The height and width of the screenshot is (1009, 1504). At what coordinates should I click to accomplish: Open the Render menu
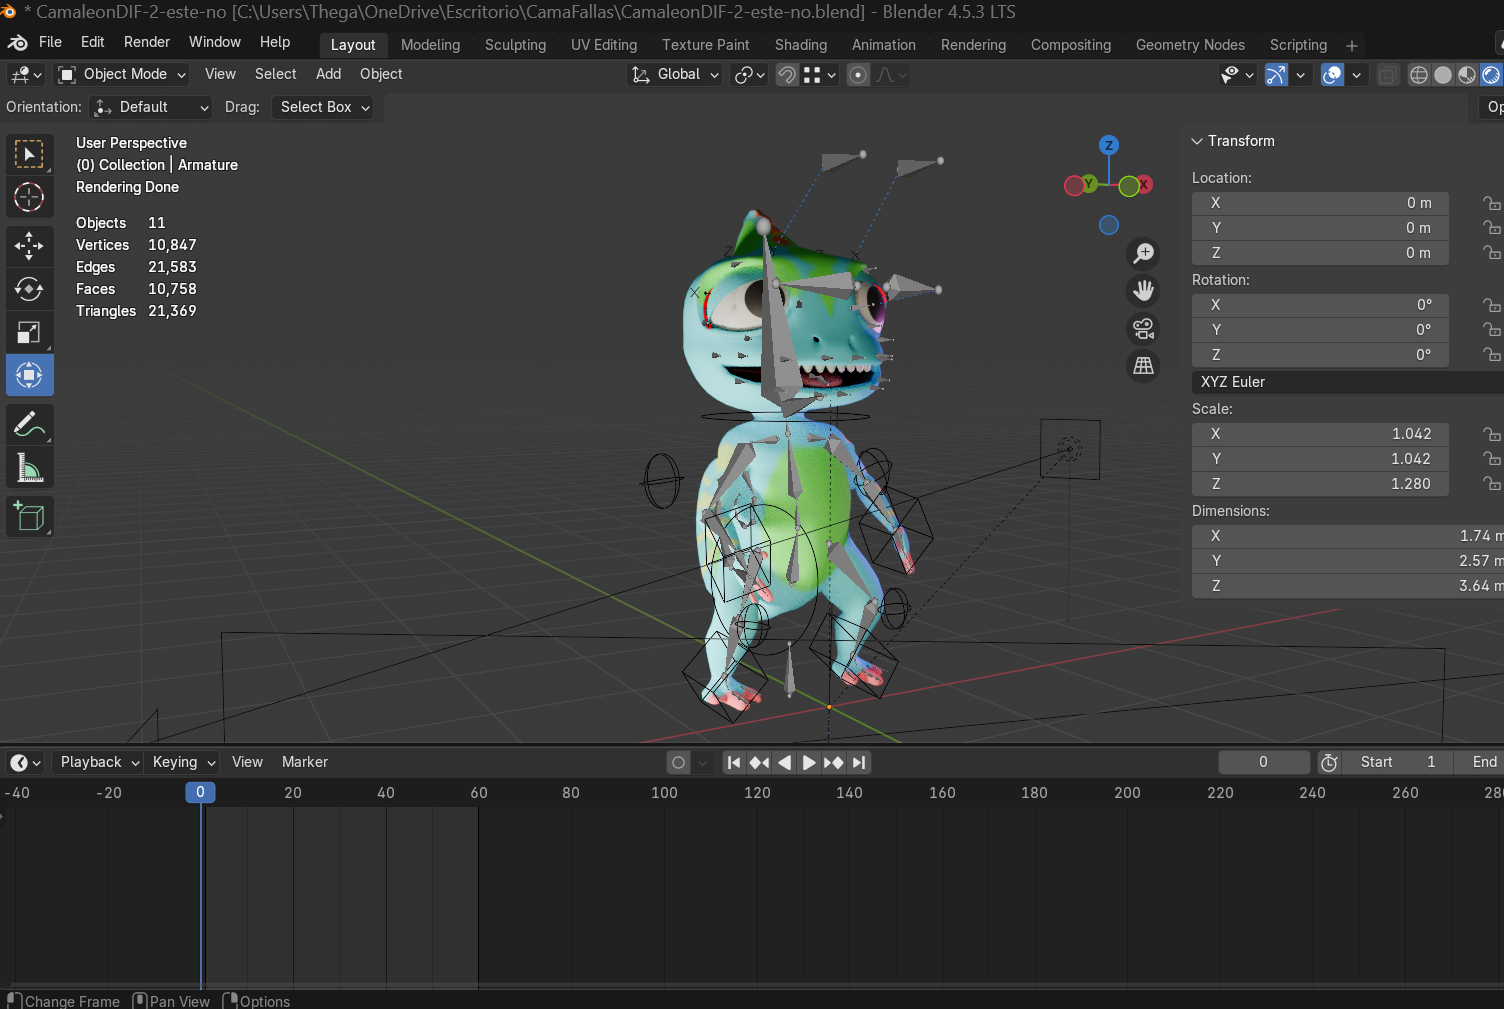pos(146,42)
